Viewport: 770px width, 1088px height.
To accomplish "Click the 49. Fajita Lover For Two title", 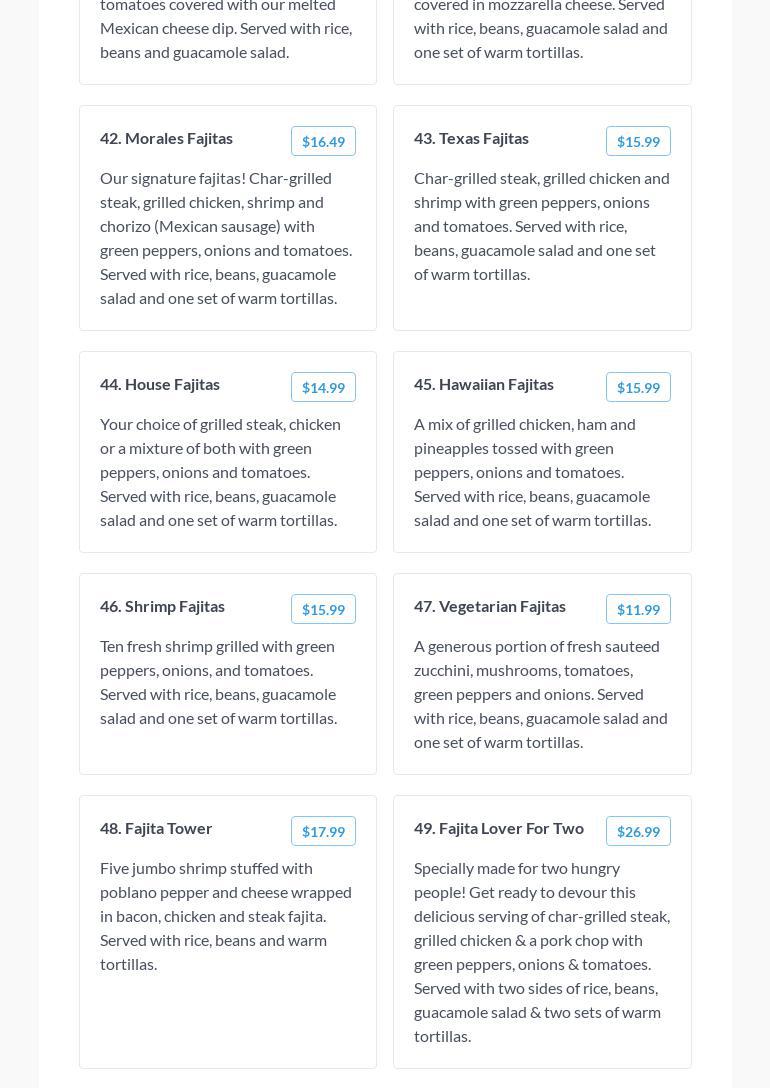I will 499,828.
